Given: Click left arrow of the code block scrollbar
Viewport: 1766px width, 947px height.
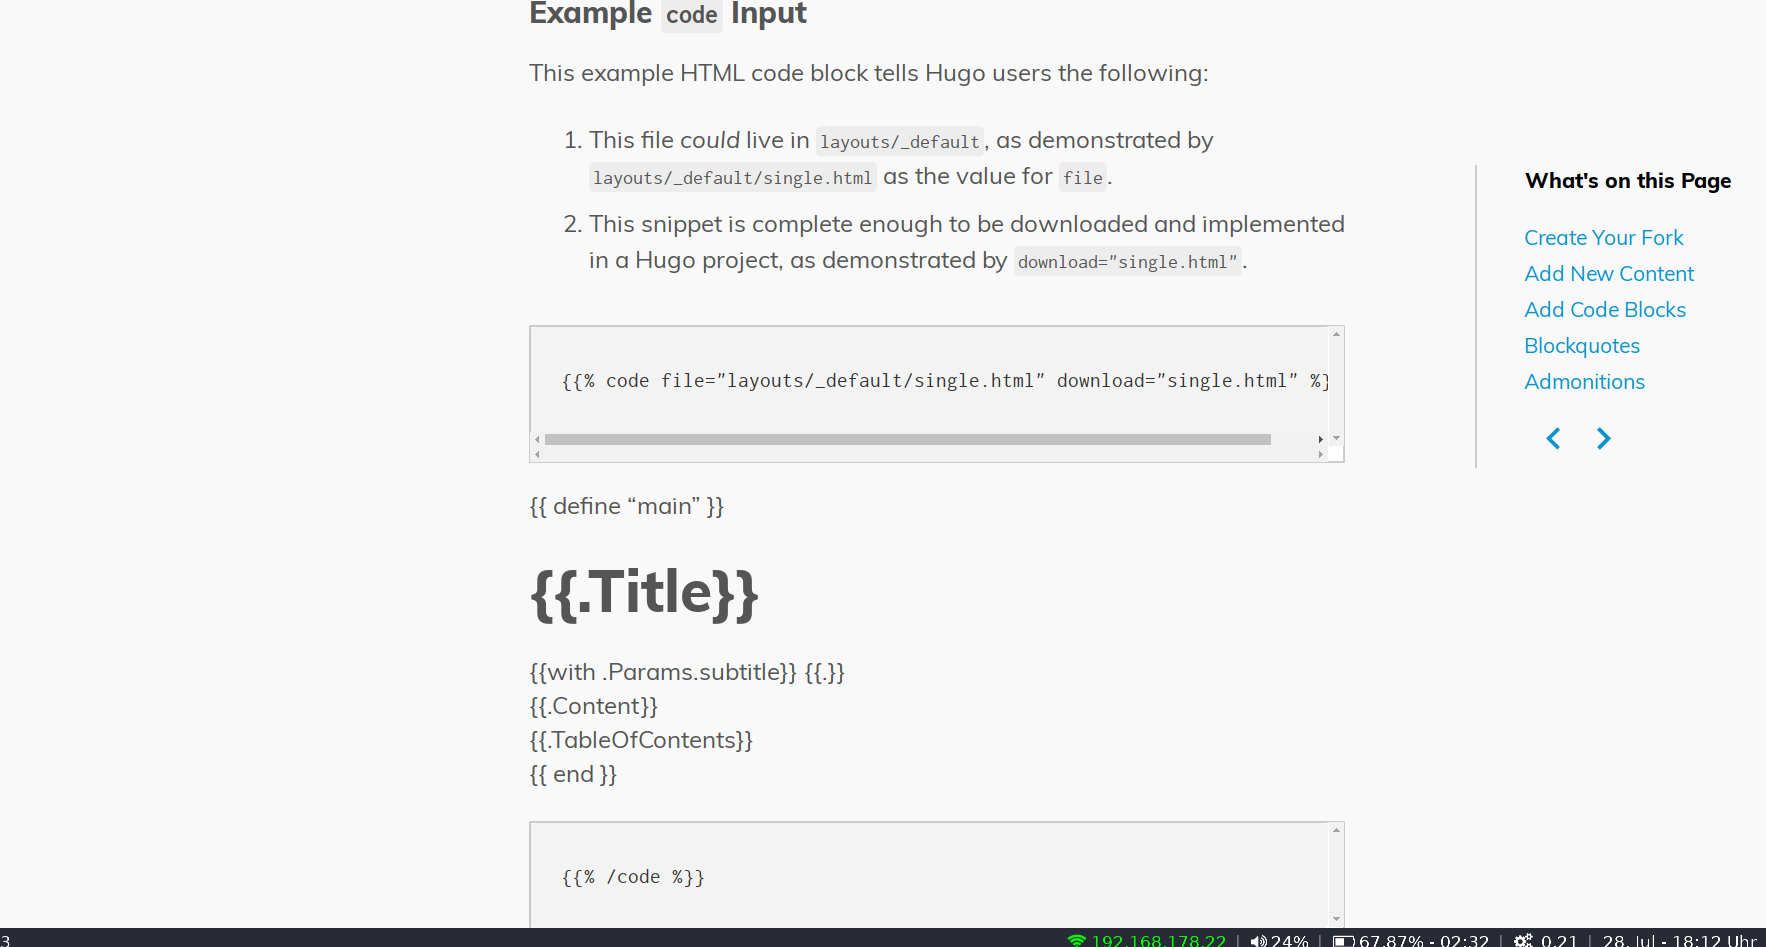Looking at the screenshot, I should [x=536, y=439].
